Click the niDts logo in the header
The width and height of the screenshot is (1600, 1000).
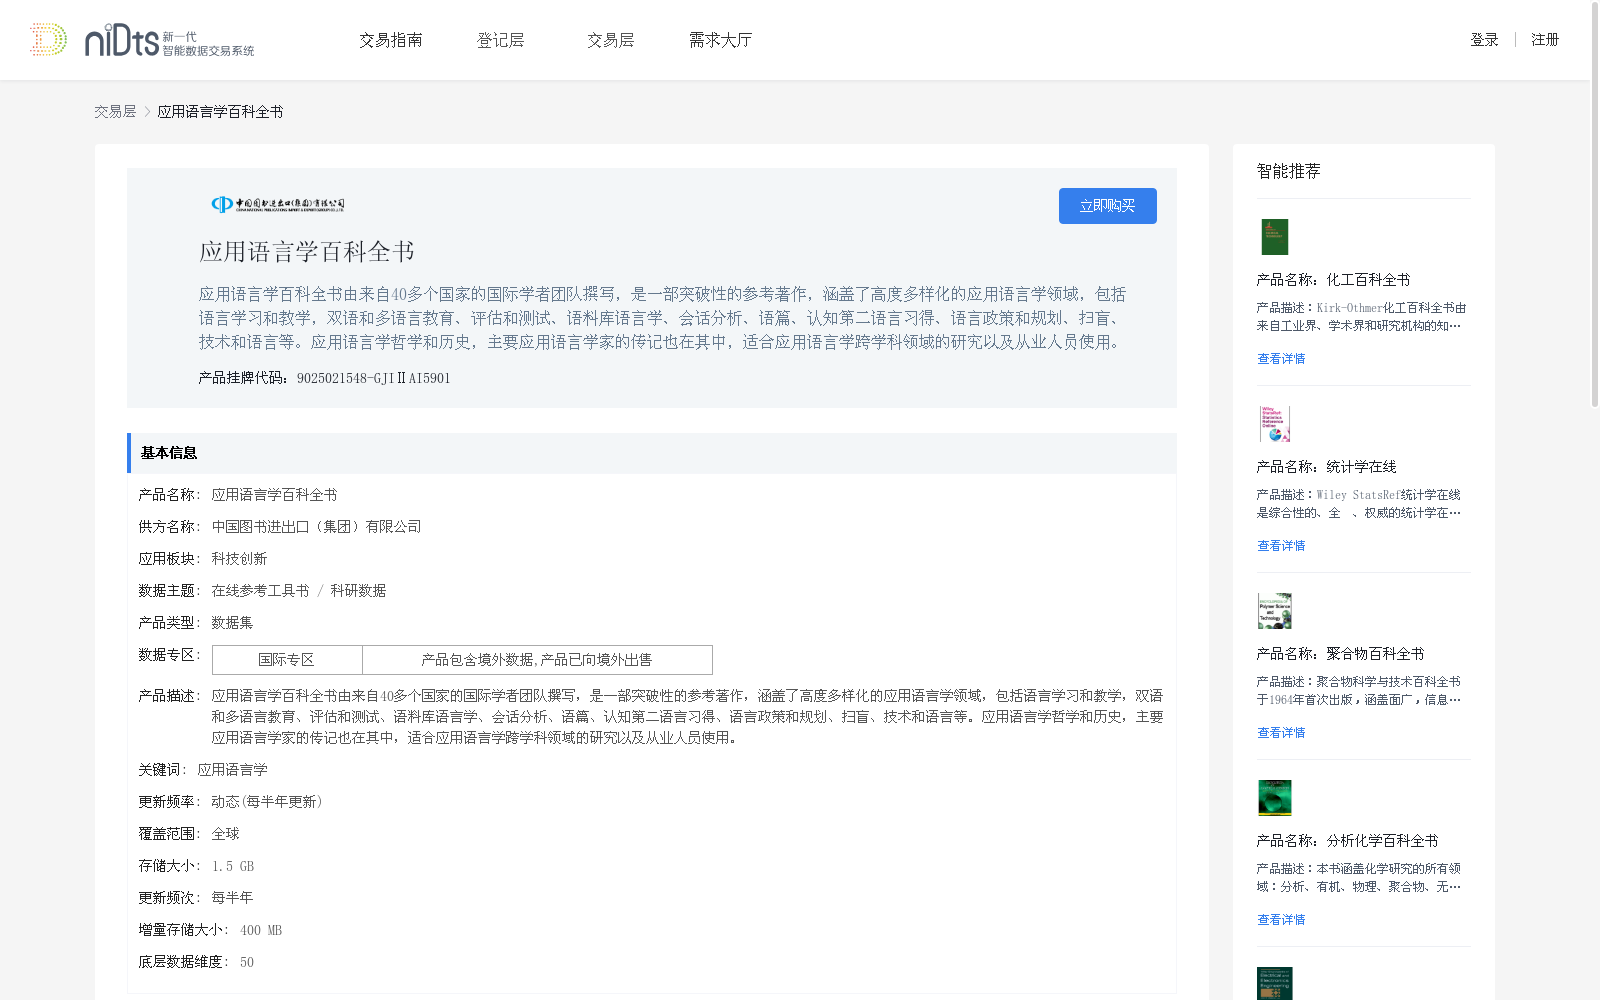point(142,40)
